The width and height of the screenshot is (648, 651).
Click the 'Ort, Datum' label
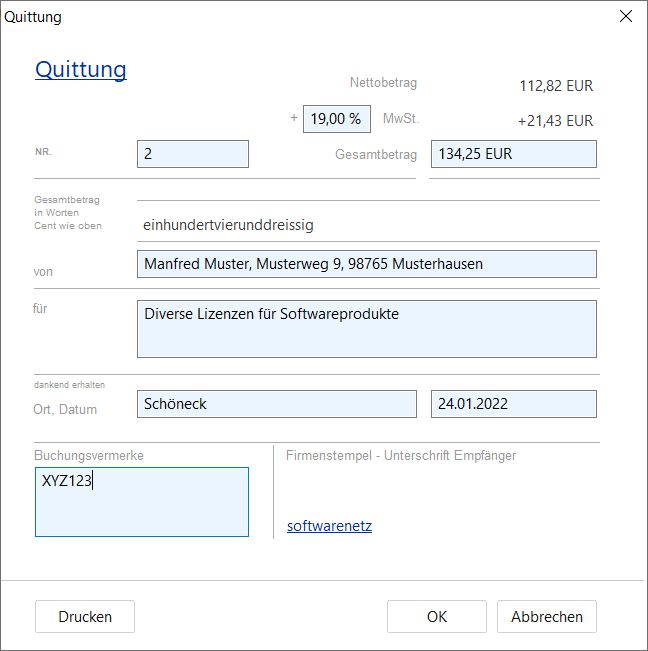click(x=64, y=408)
